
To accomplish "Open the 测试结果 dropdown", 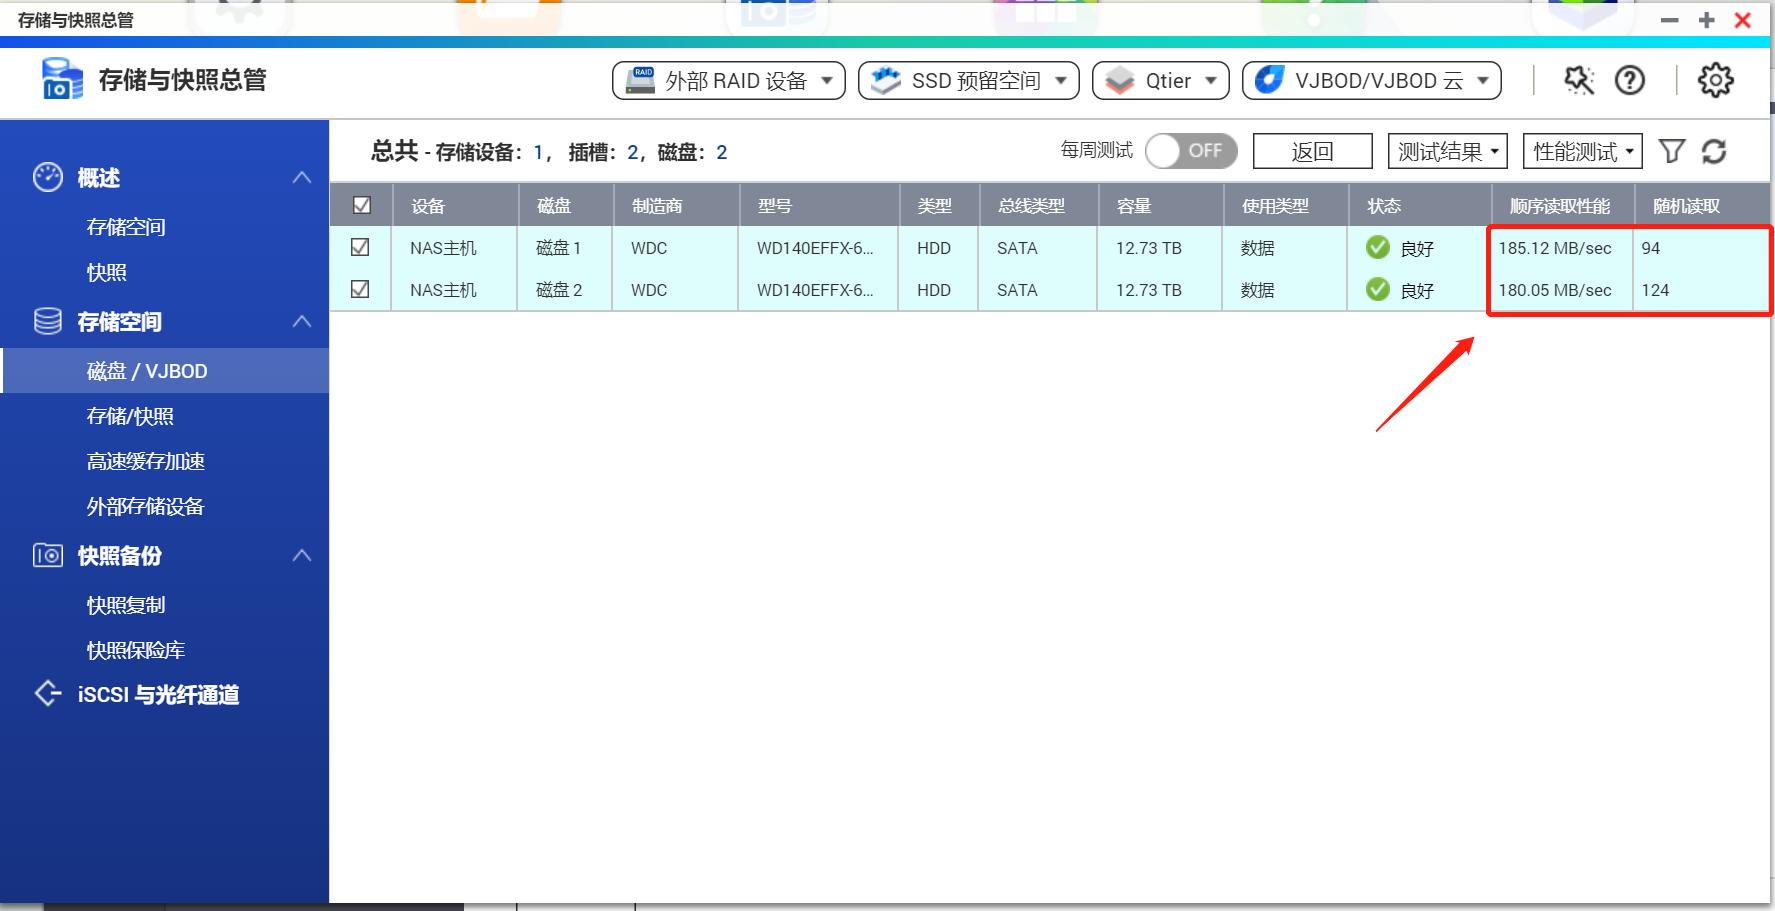I will coord(1446,151).
